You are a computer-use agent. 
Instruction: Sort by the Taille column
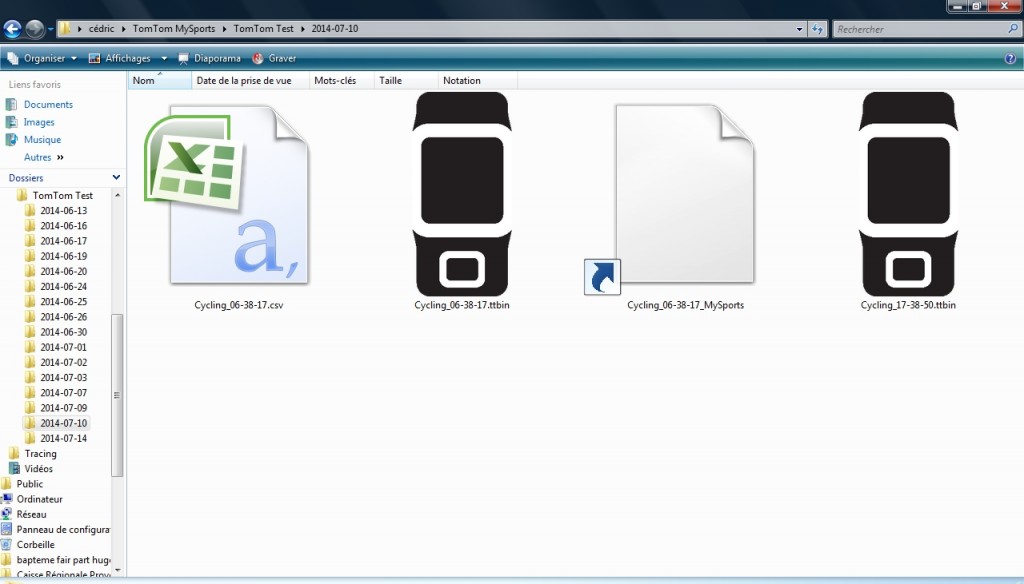click(406, 80)
